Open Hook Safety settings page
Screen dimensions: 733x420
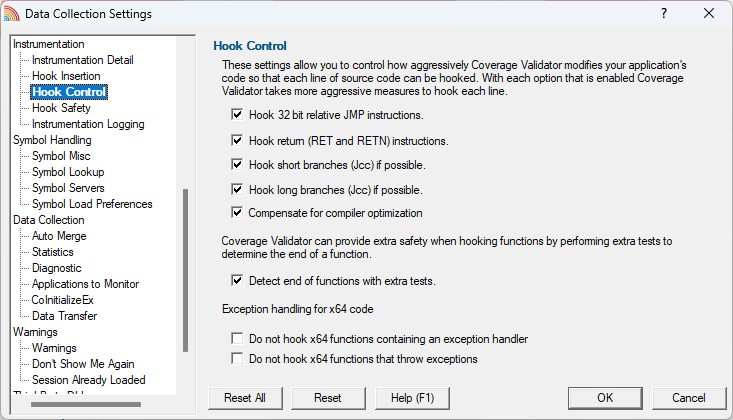(61, 108)
